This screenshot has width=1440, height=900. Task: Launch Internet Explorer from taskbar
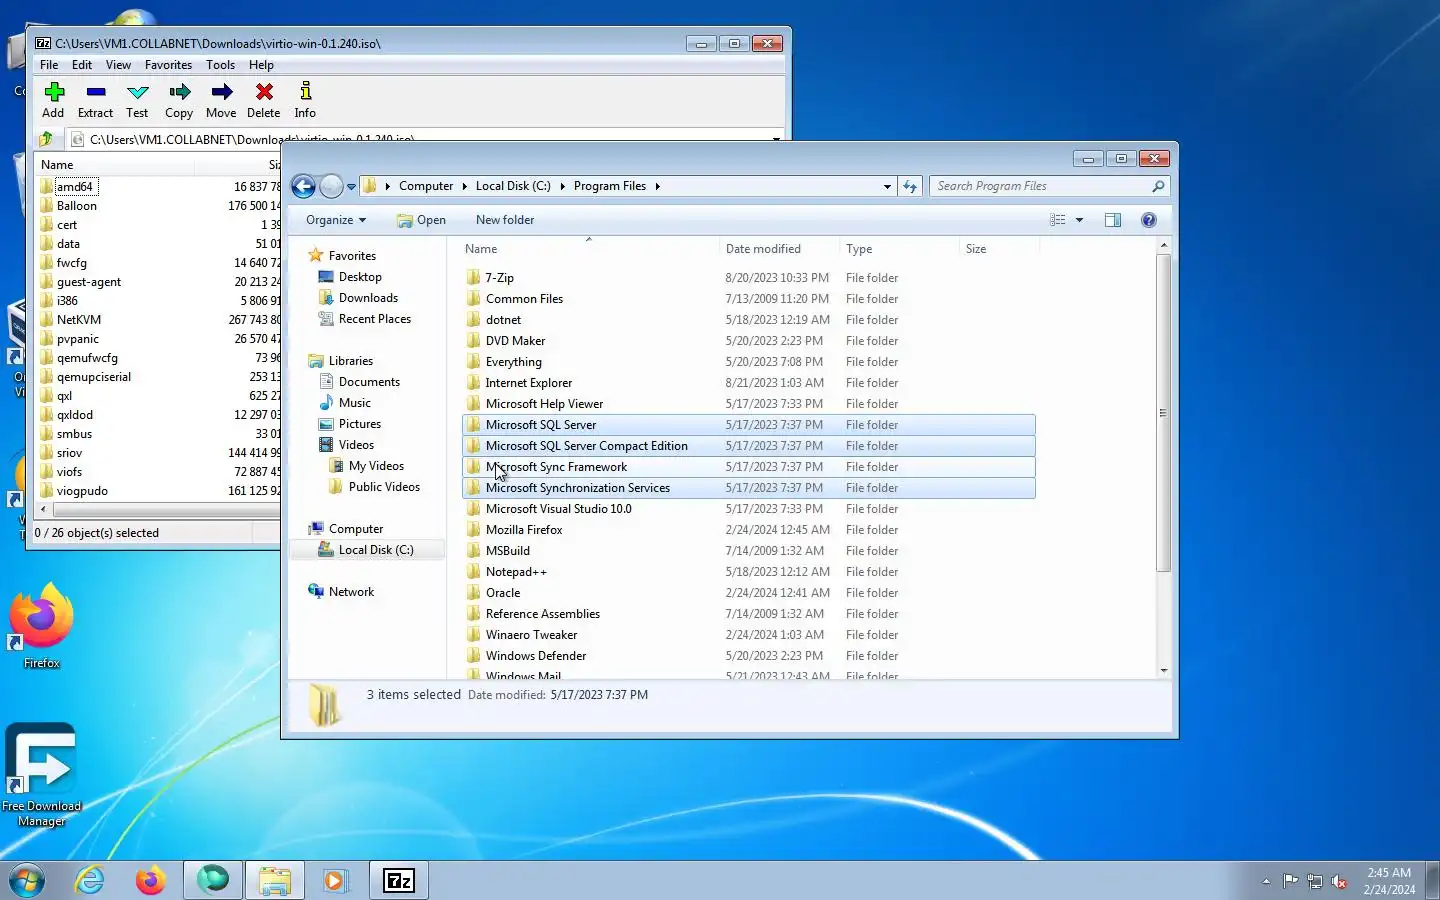(x=90, y=880)
